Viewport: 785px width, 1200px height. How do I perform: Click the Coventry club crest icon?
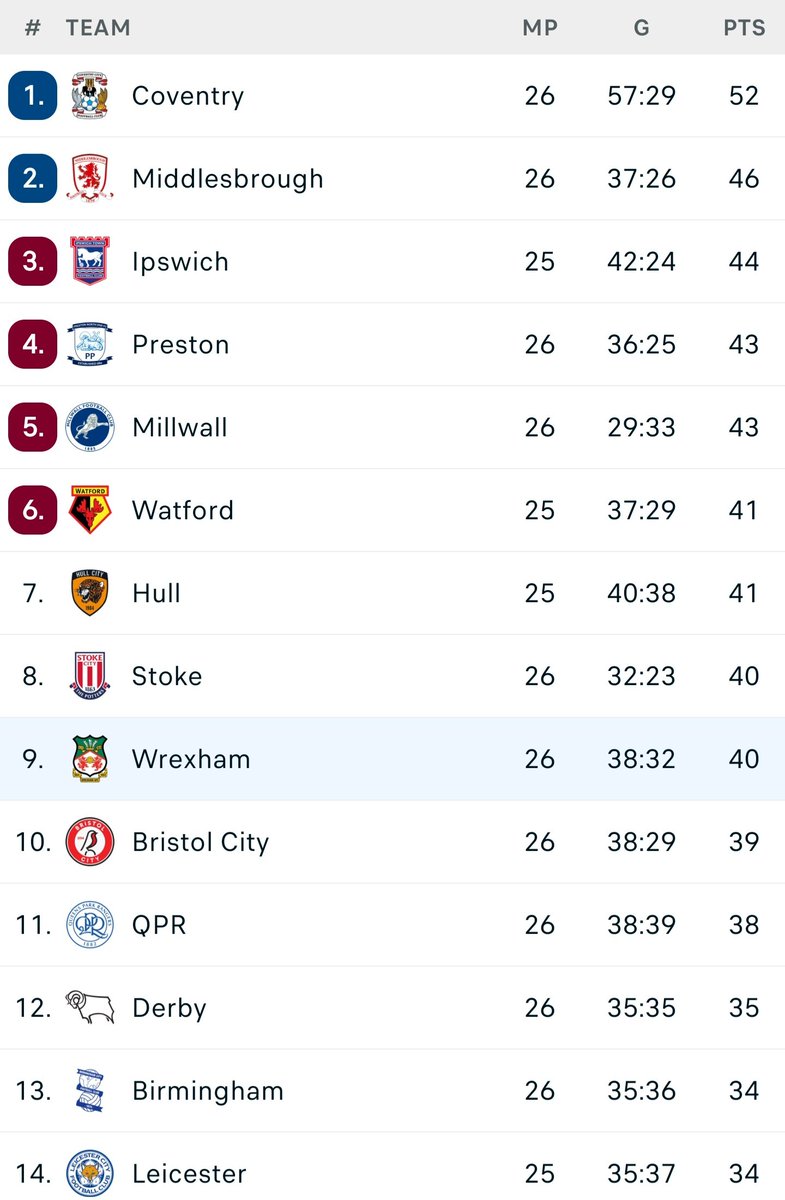[x=90, y=96]
